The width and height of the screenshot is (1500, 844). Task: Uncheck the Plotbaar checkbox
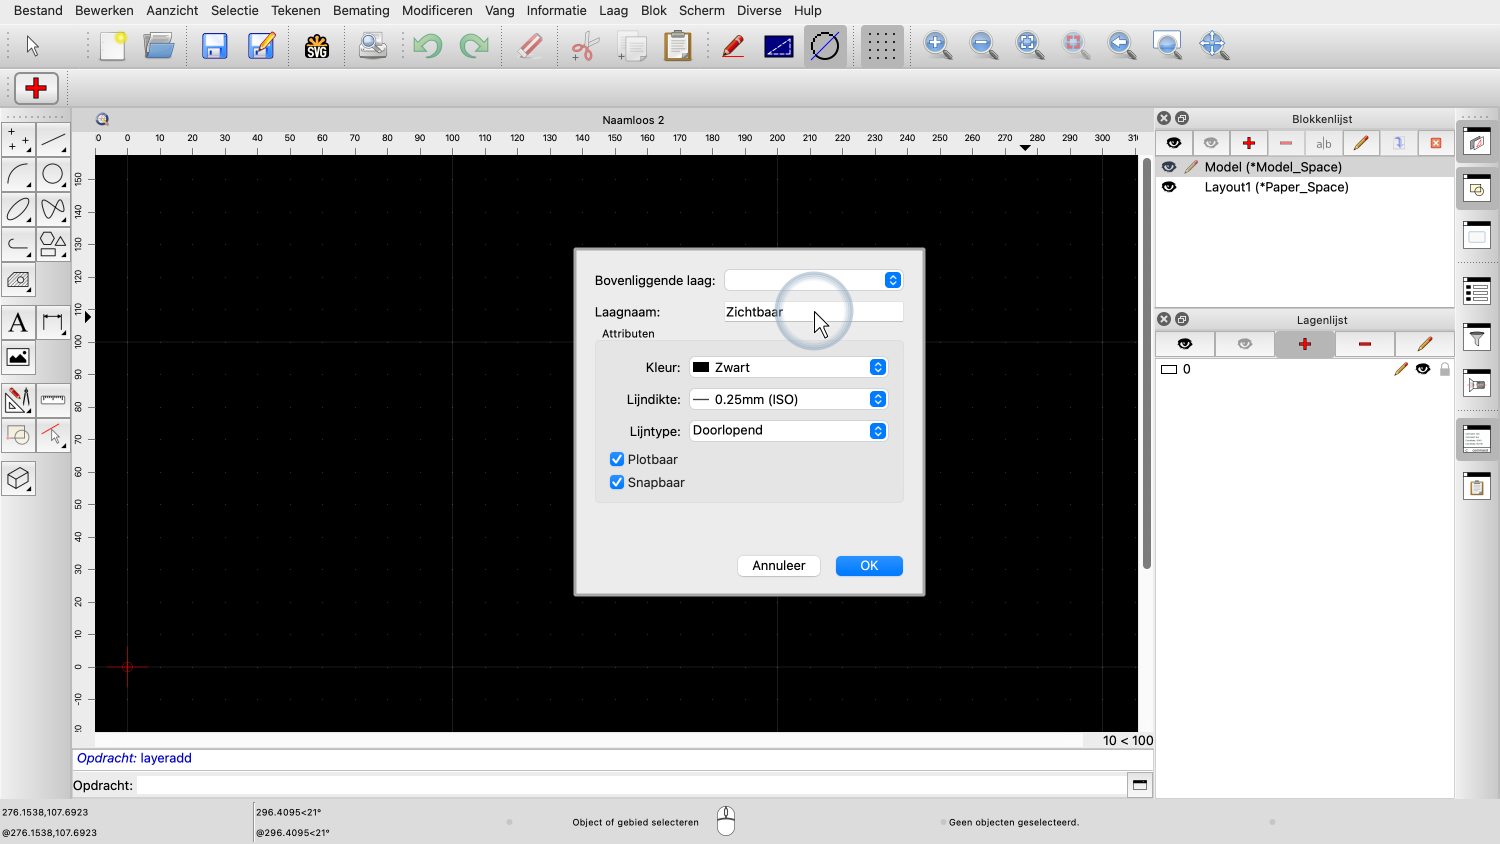(x=617, y=460)
